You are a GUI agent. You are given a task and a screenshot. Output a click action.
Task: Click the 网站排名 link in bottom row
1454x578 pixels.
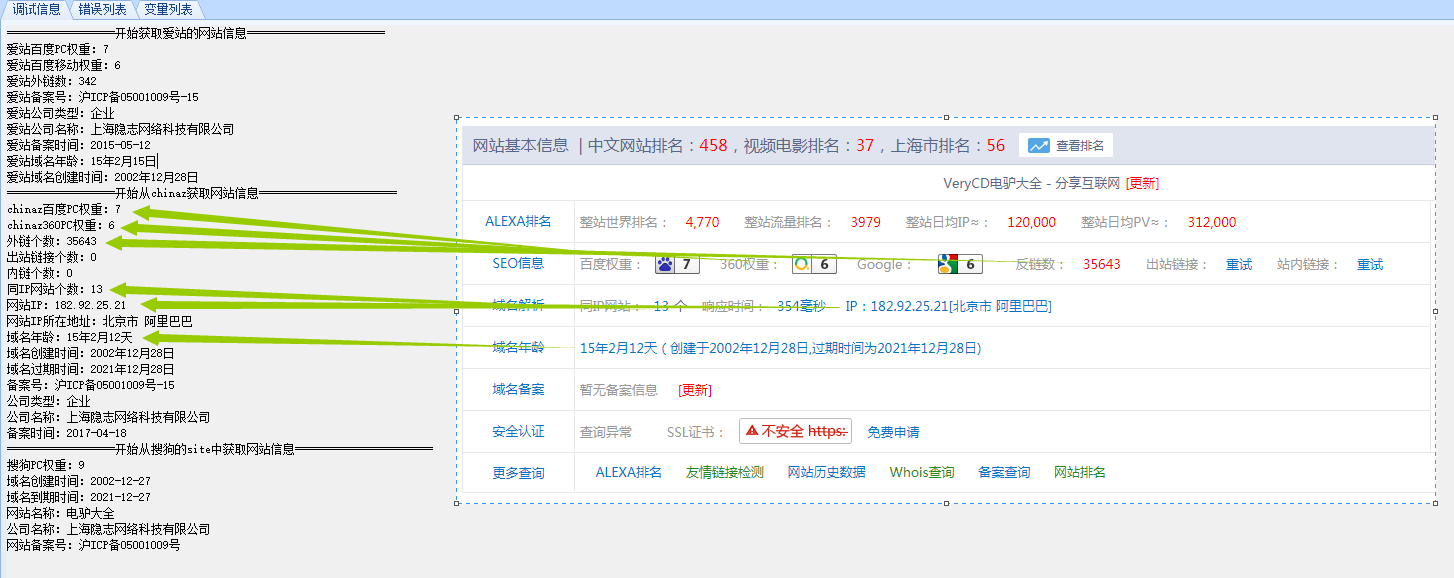(x=1080, y=472)
